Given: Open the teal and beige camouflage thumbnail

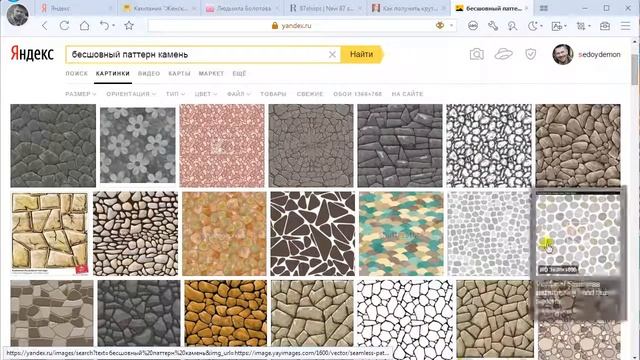Looking at the screenshot, I should [x=401, y=234].
